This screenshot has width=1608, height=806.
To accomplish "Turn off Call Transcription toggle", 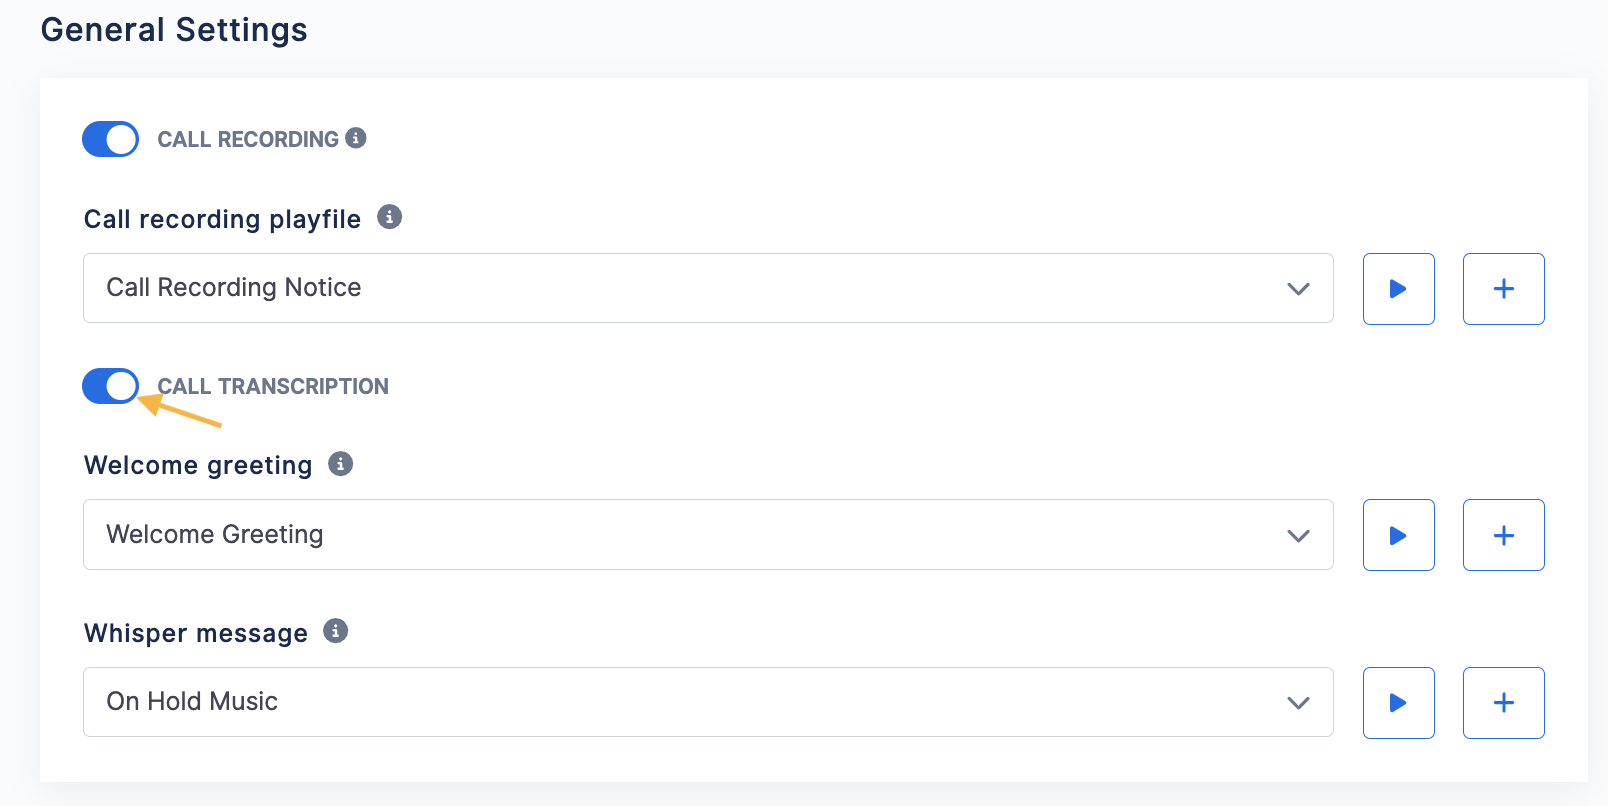I will click(x=110, y=385).
